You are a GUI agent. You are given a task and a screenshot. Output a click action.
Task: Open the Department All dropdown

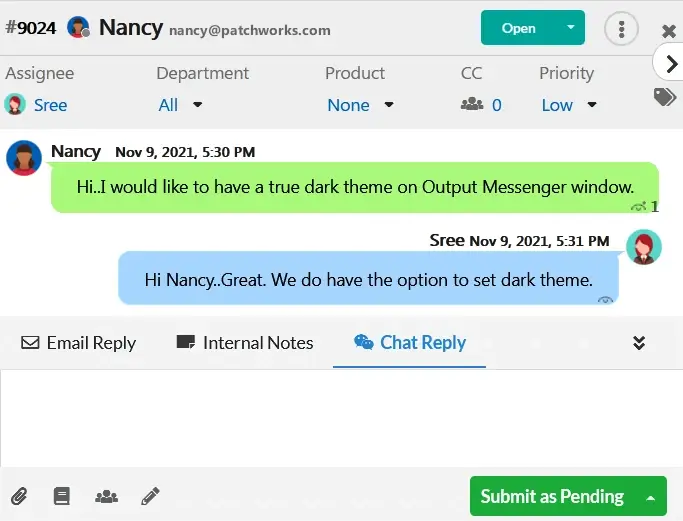(181, 105)
